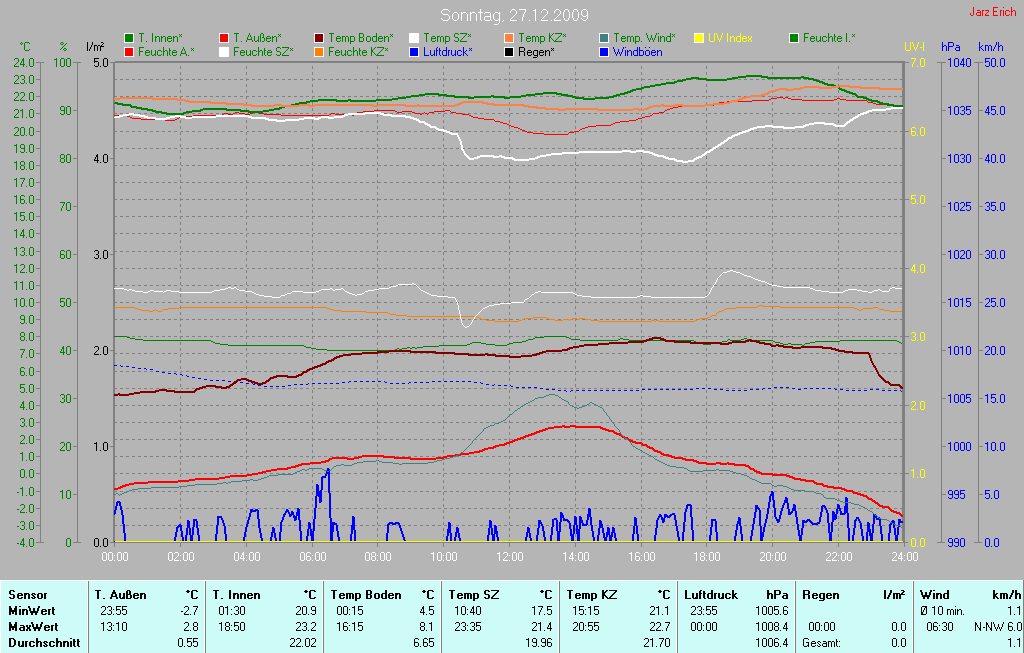The height and width of the screenshot is (653, 1024).
Task: Click the black Regen legend square
Action: pyautogui.click(x=509, y=52)
